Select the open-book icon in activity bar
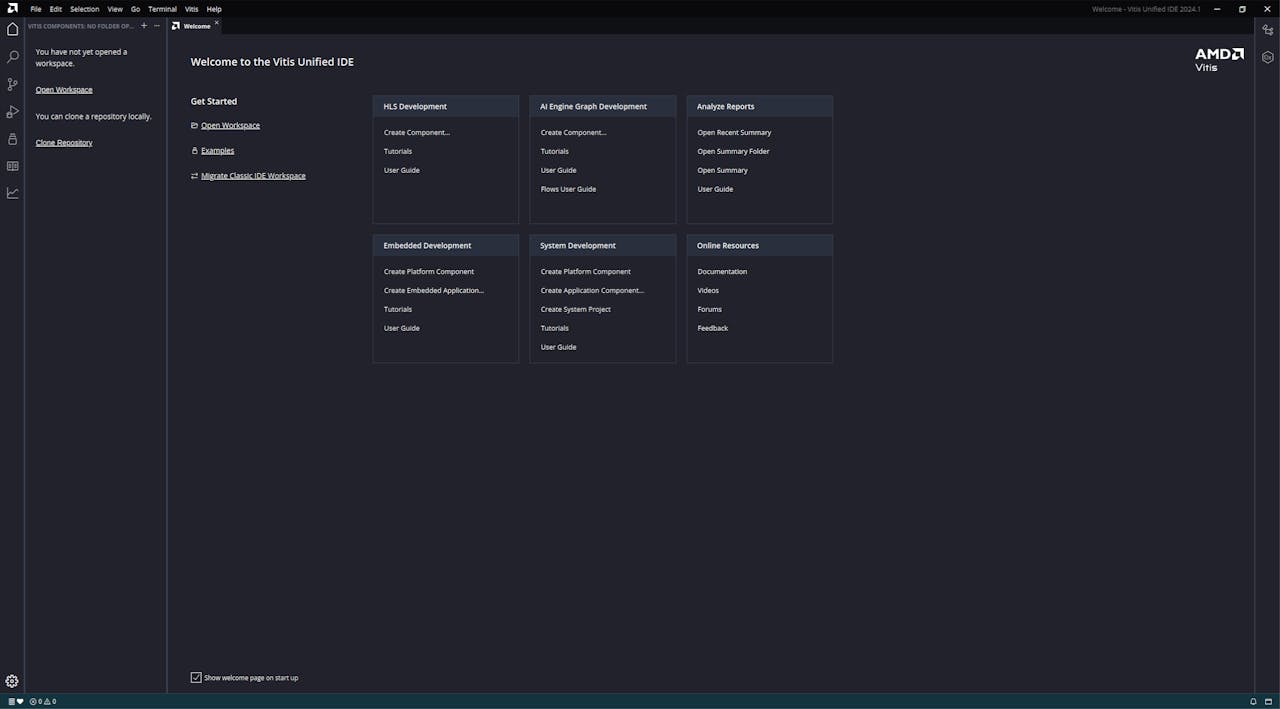 (12, 166)
